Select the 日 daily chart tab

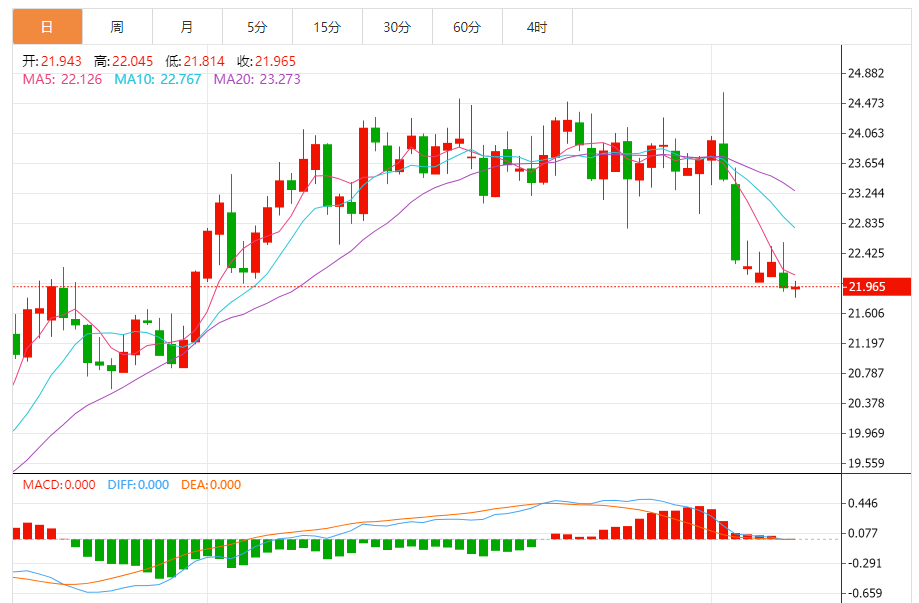tap(47, 27)
